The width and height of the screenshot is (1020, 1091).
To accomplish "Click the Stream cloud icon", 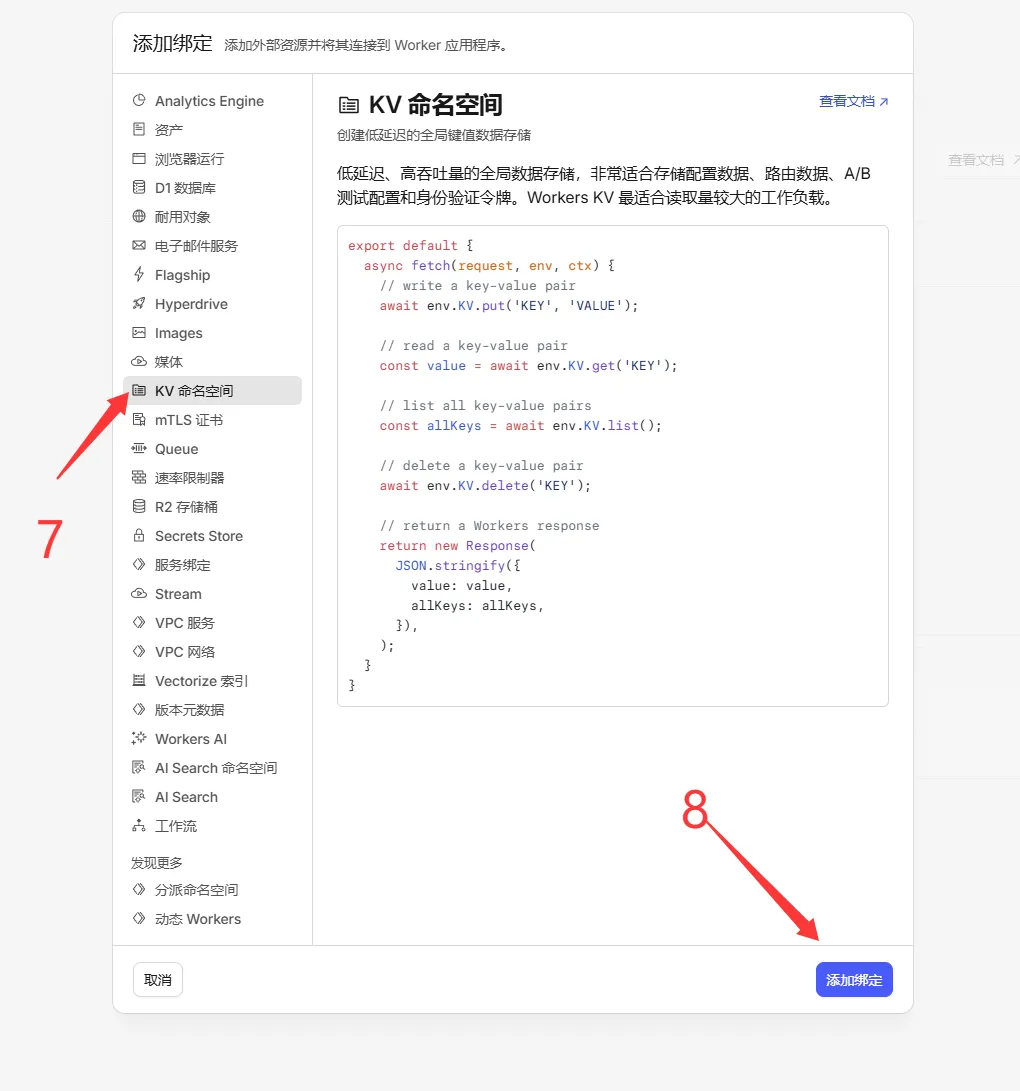I will tap(139, 594).
